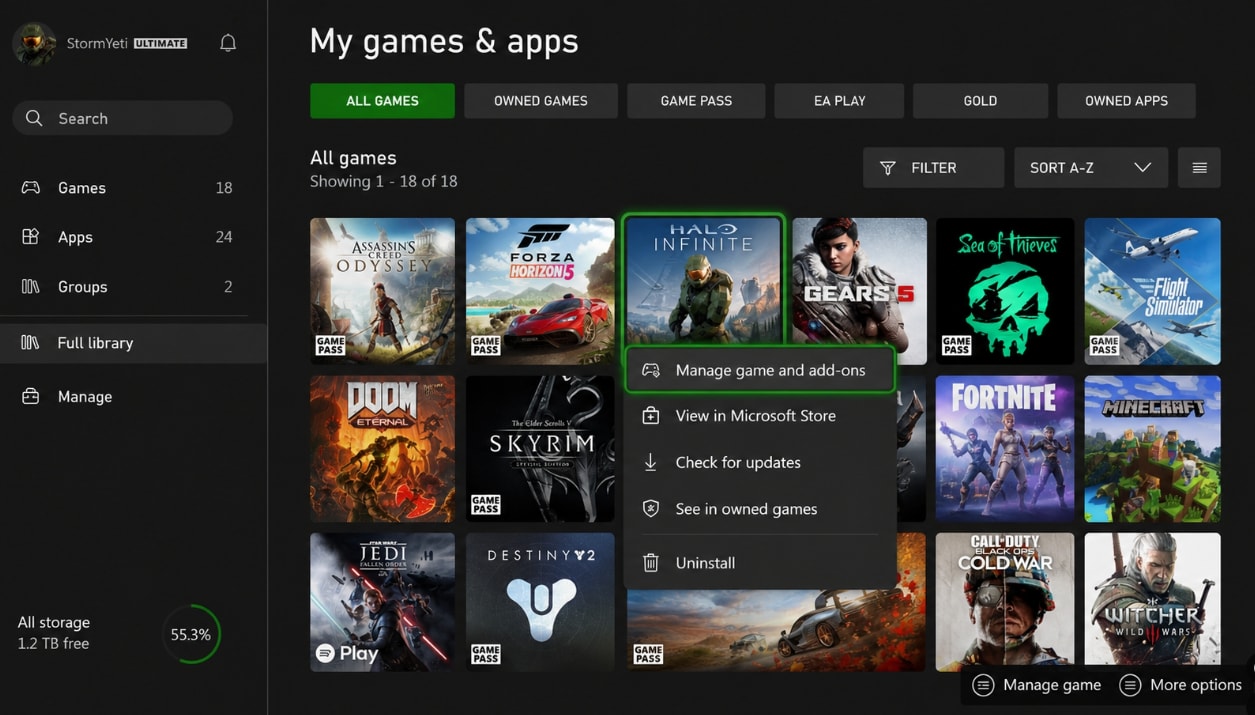The height and width of the screenshot is (715, 1255).
Task: Open Groups in the sidebar
Action: pyautogui.click(x=127, y=286)
